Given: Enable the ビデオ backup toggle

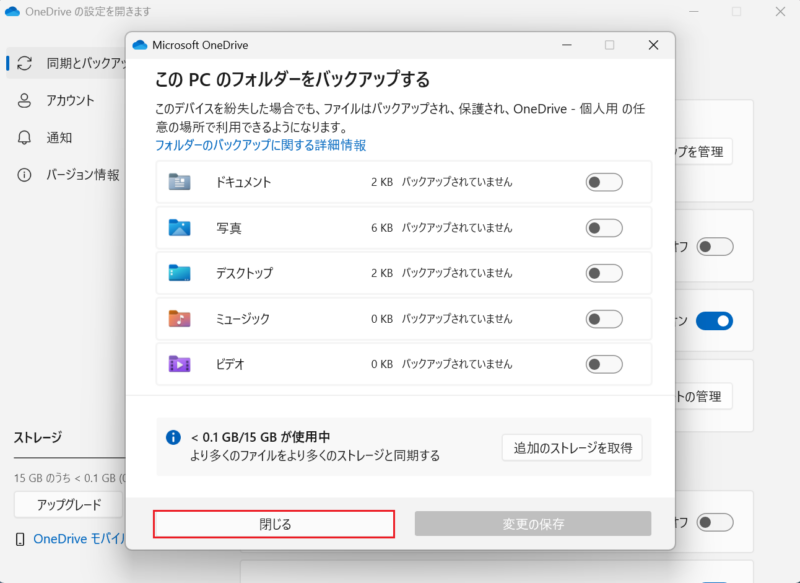Looking at the screenshot, I should (x=604, y=364).
